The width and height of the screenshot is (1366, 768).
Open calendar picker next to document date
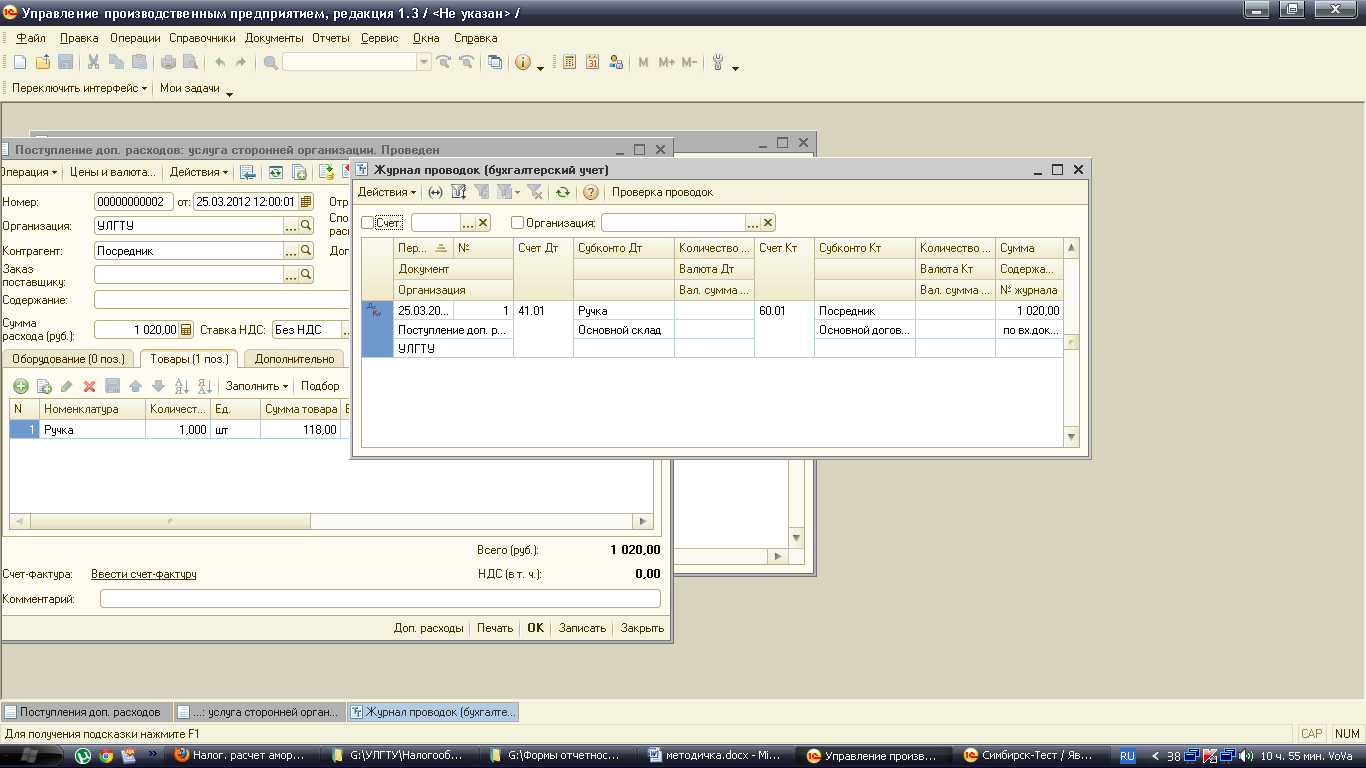(306, 201)
